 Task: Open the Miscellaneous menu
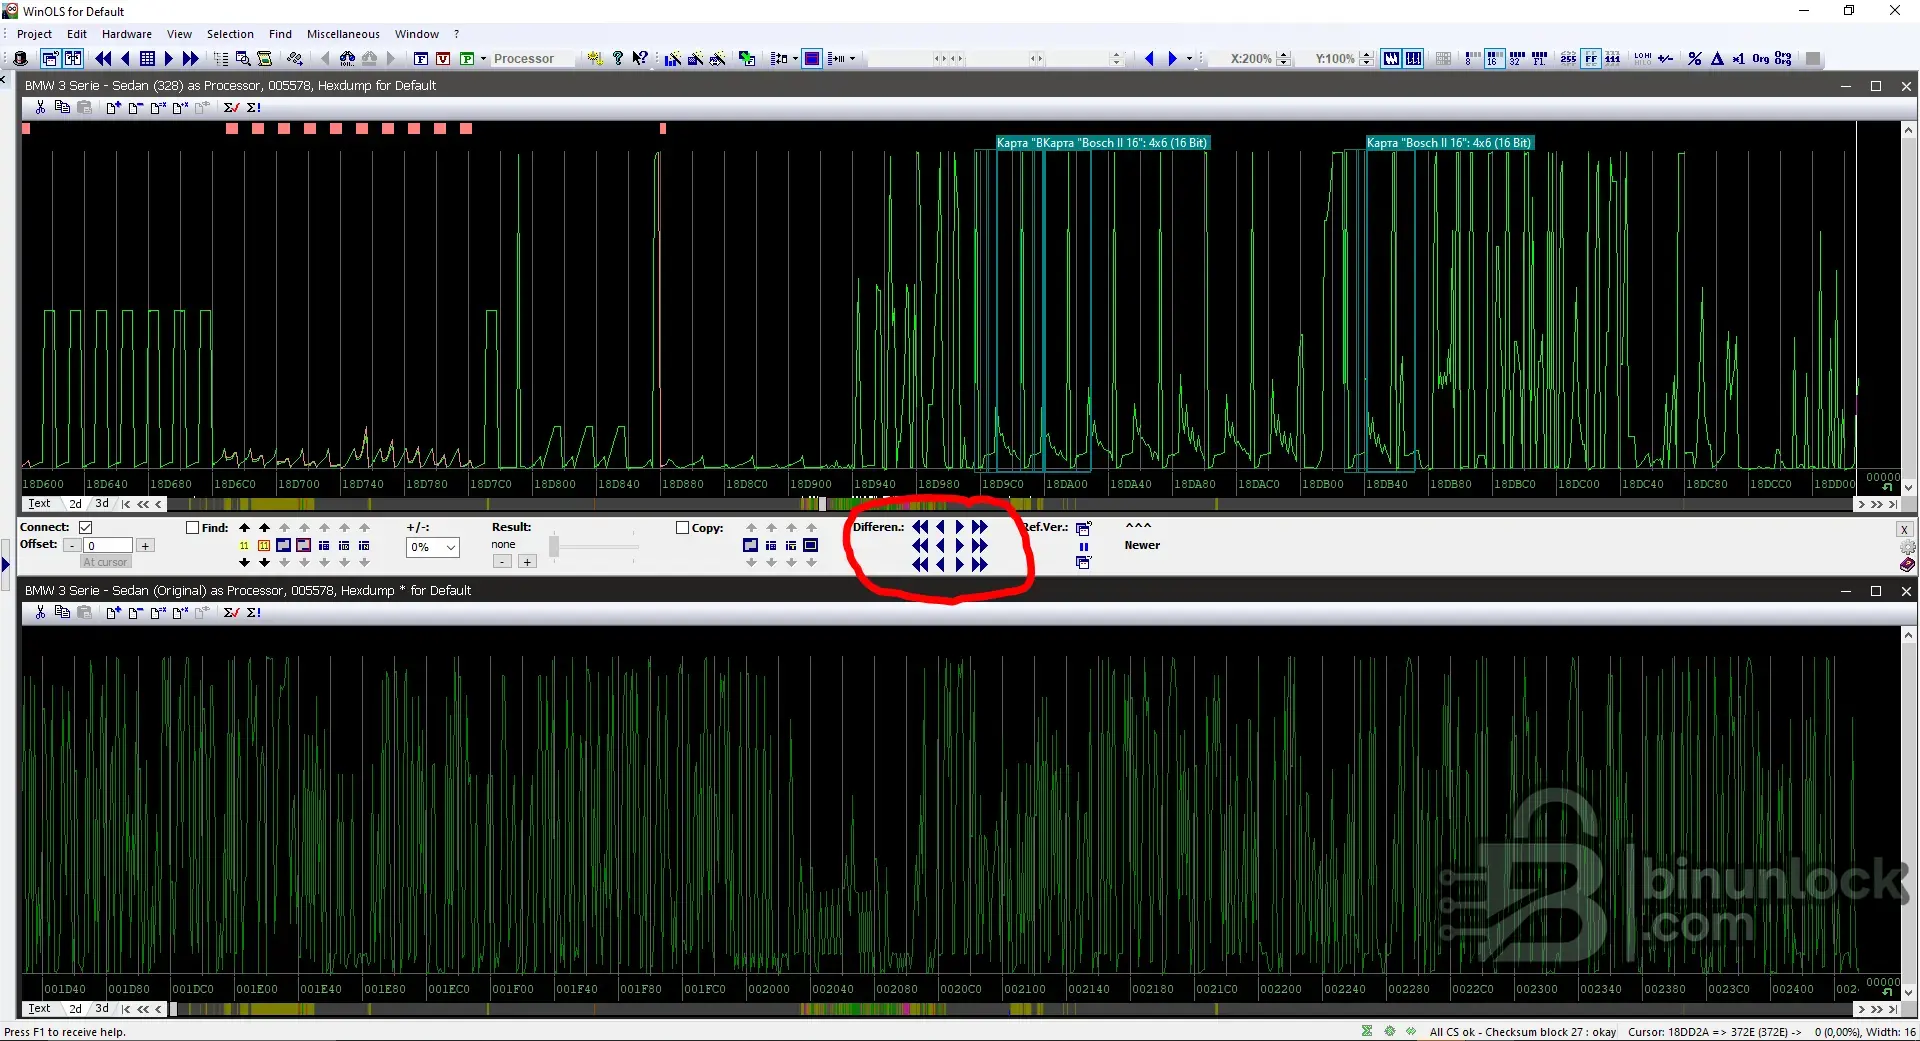tap(343, 34)
